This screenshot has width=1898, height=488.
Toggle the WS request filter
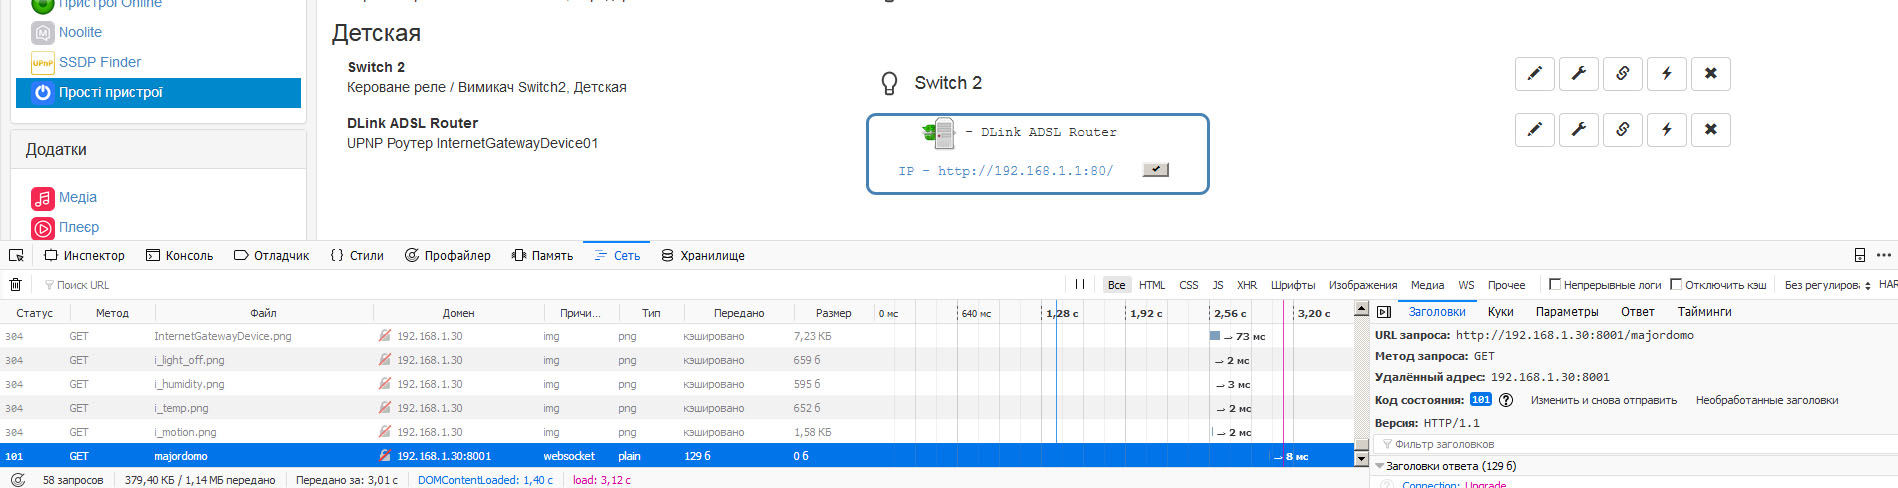[x=1466, y=285]
